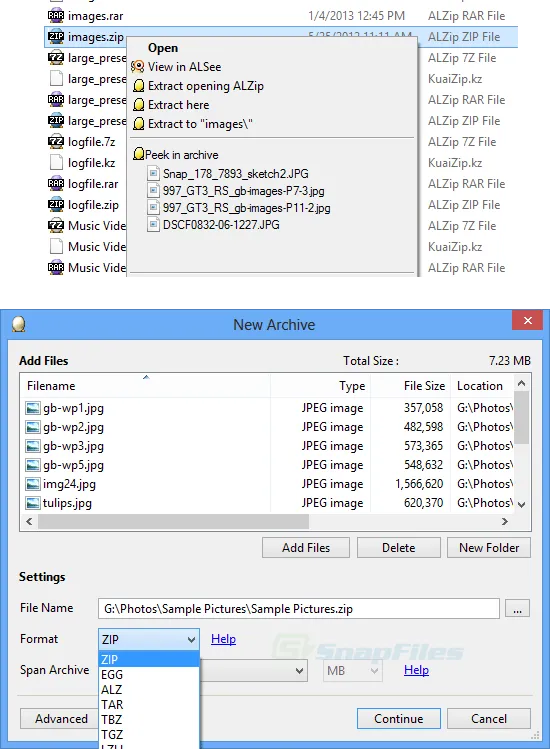Click egg icon next to Peek in archive
Image resolution: width=550 pixels, height=749 pixels.
(139, 154)
